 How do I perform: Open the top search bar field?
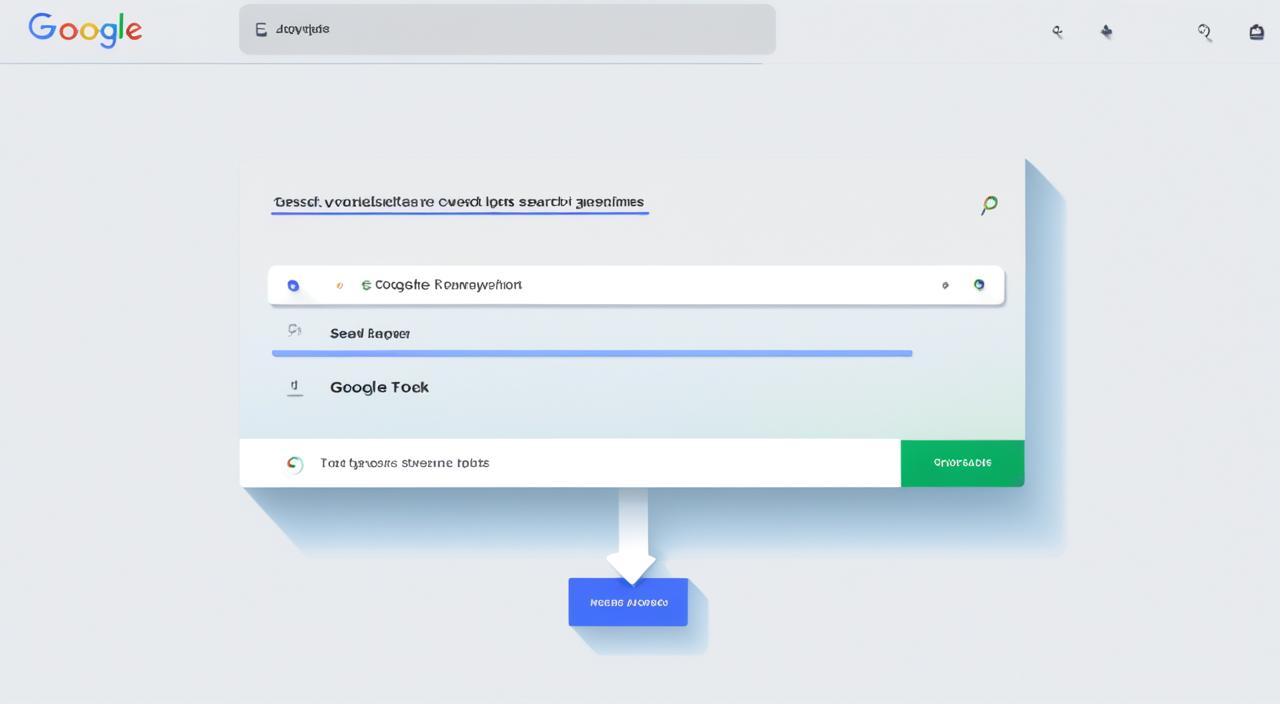click(x=507, y=29)
